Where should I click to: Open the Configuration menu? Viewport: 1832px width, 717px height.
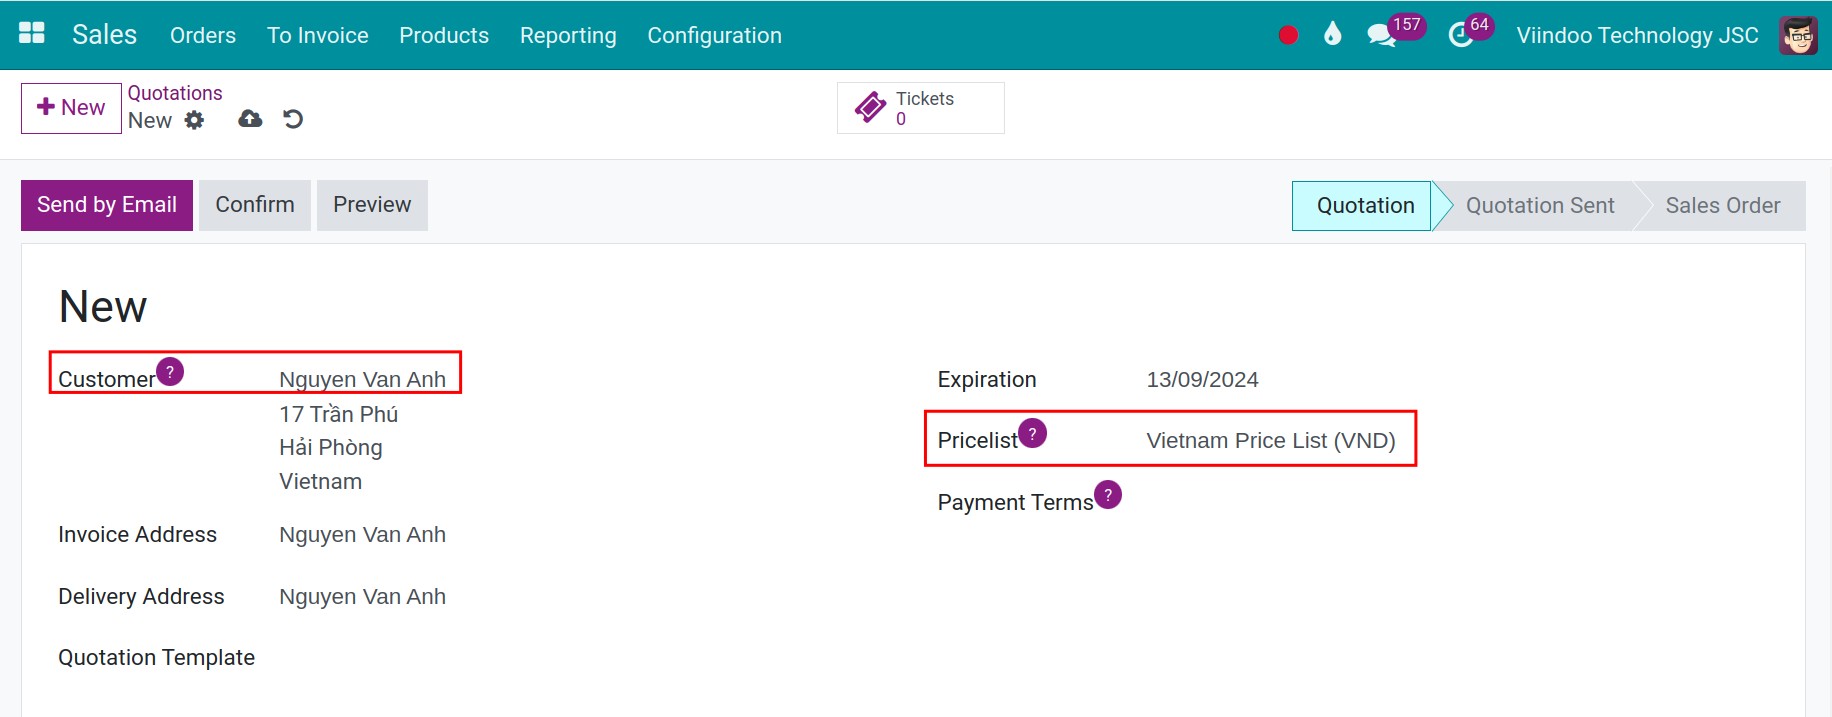coord(715,35)
